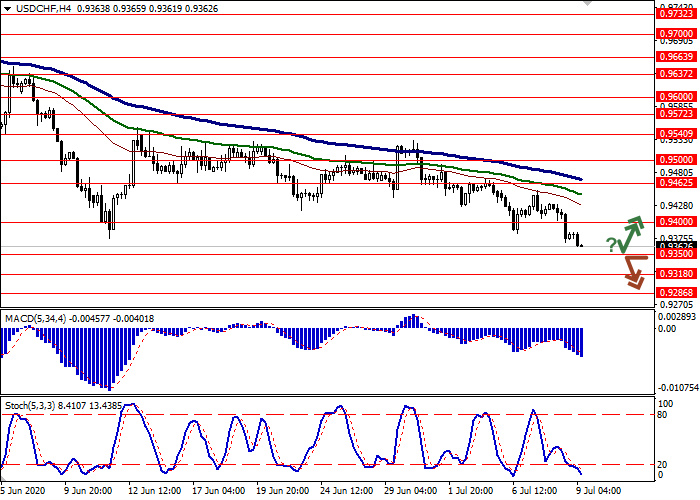Screen dimensions: 700x500
Task: Click the 0.93180 price level label
Action: pyautogui.click(x=676, y=272)
